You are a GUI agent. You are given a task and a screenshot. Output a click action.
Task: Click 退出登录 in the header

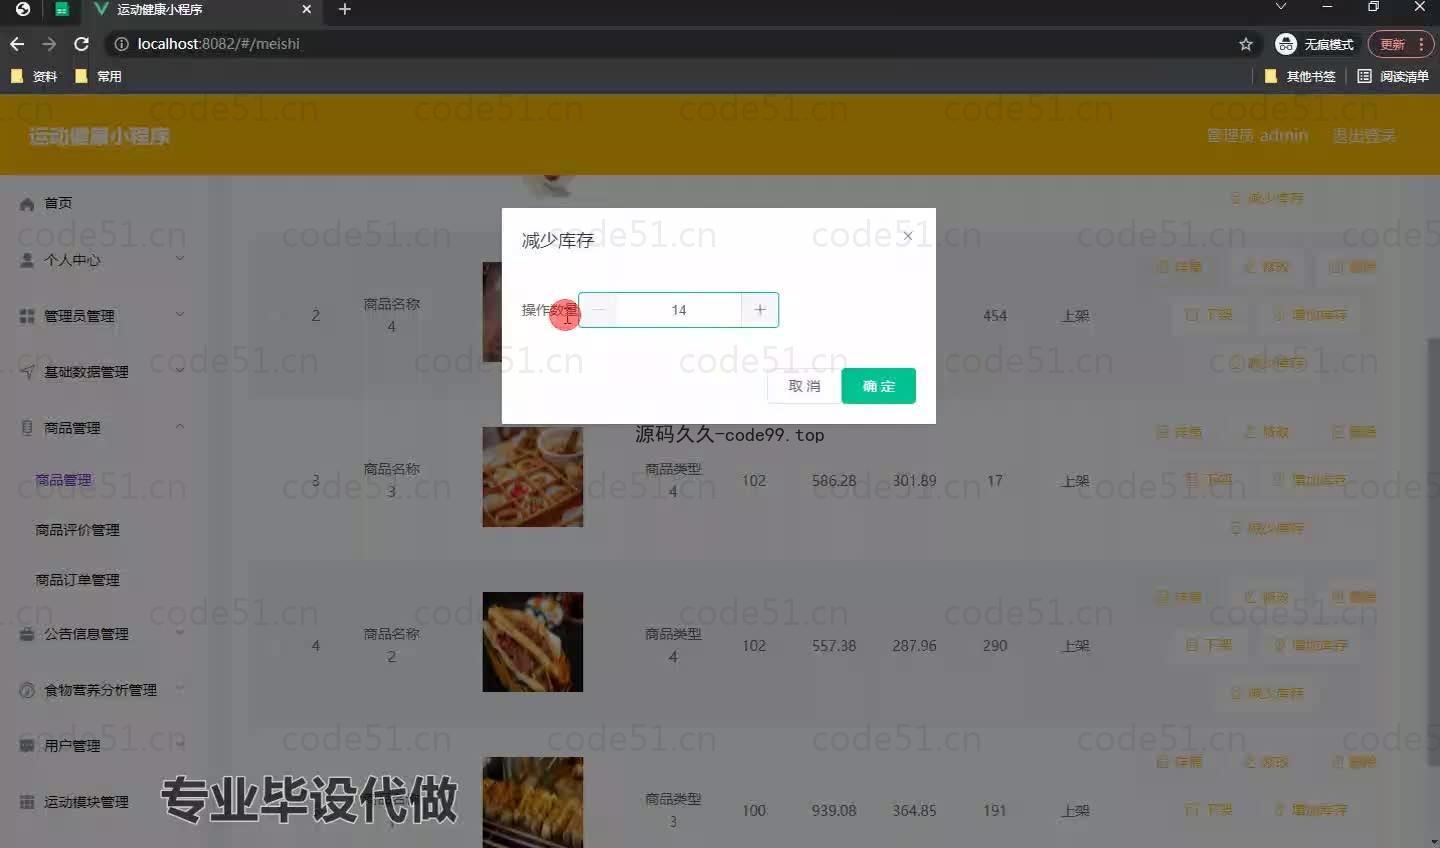pos(1363,136)
